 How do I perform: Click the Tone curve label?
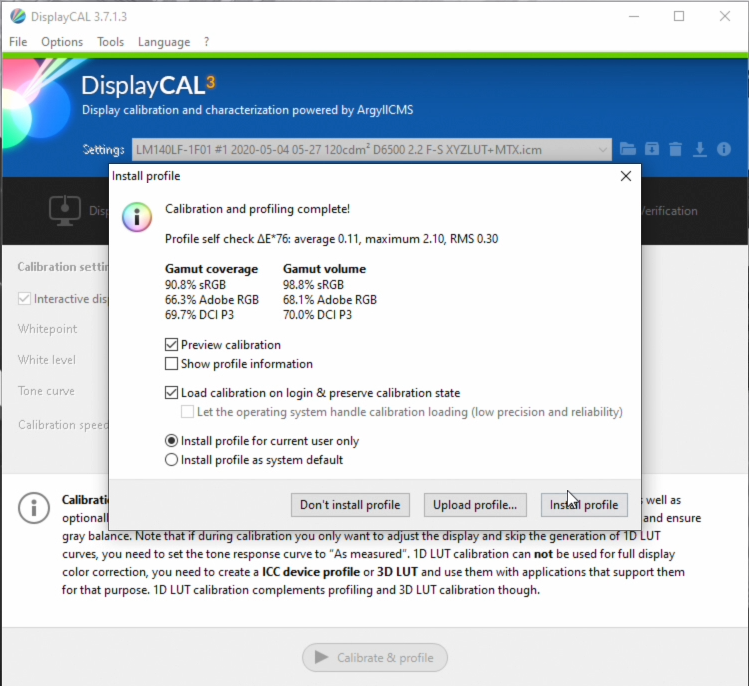46,391
